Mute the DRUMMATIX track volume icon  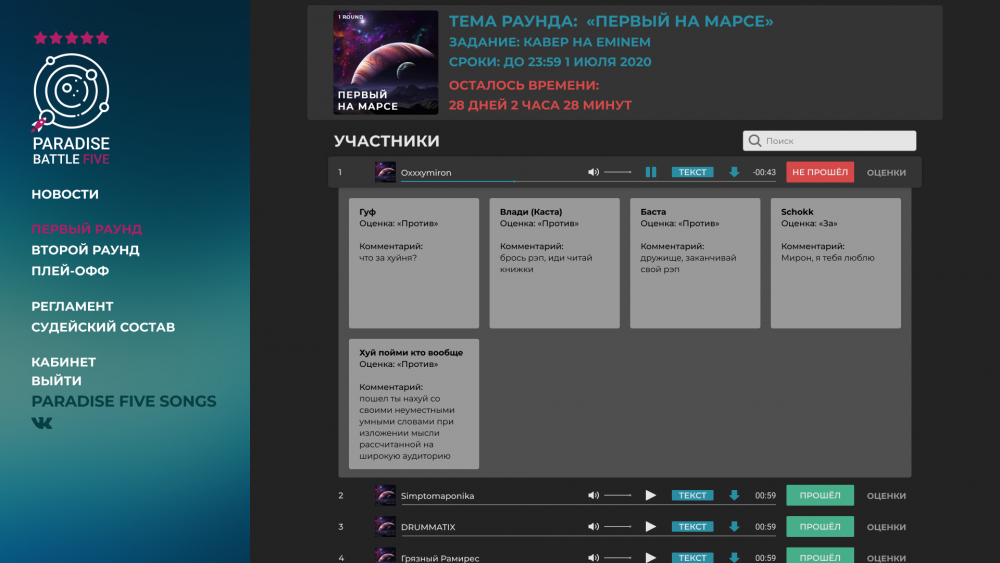[x=593, y=527]
